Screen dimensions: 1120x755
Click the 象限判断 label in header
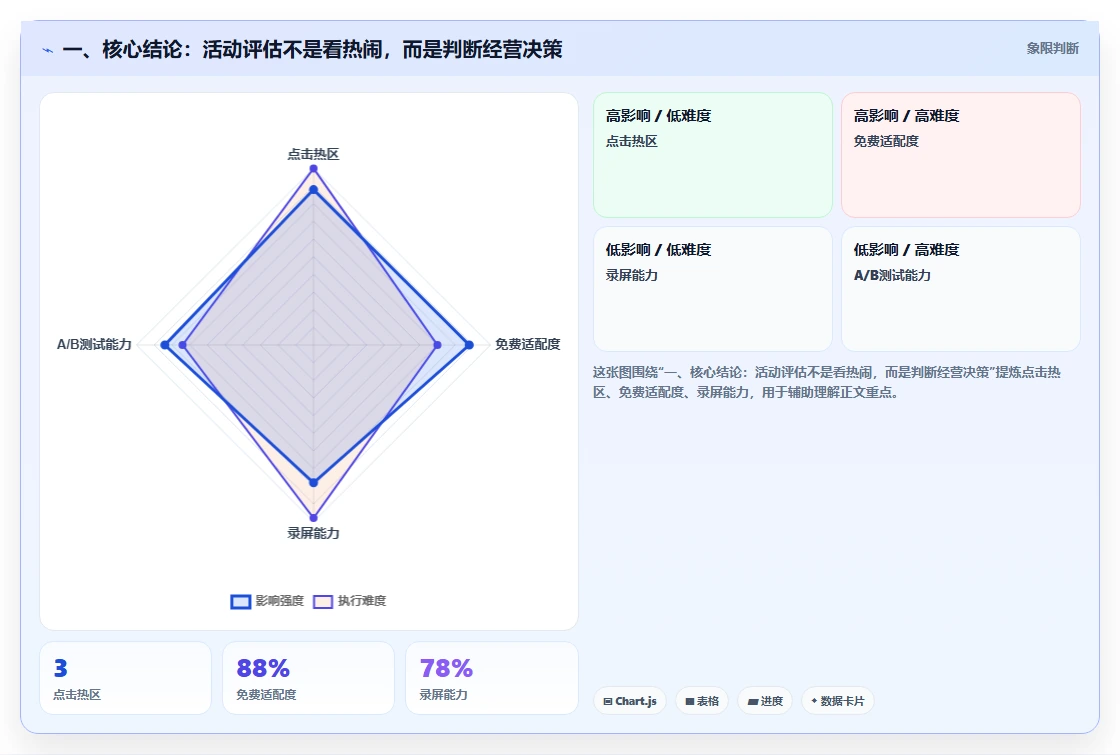pyautogui.click(x=1053, y=49)
